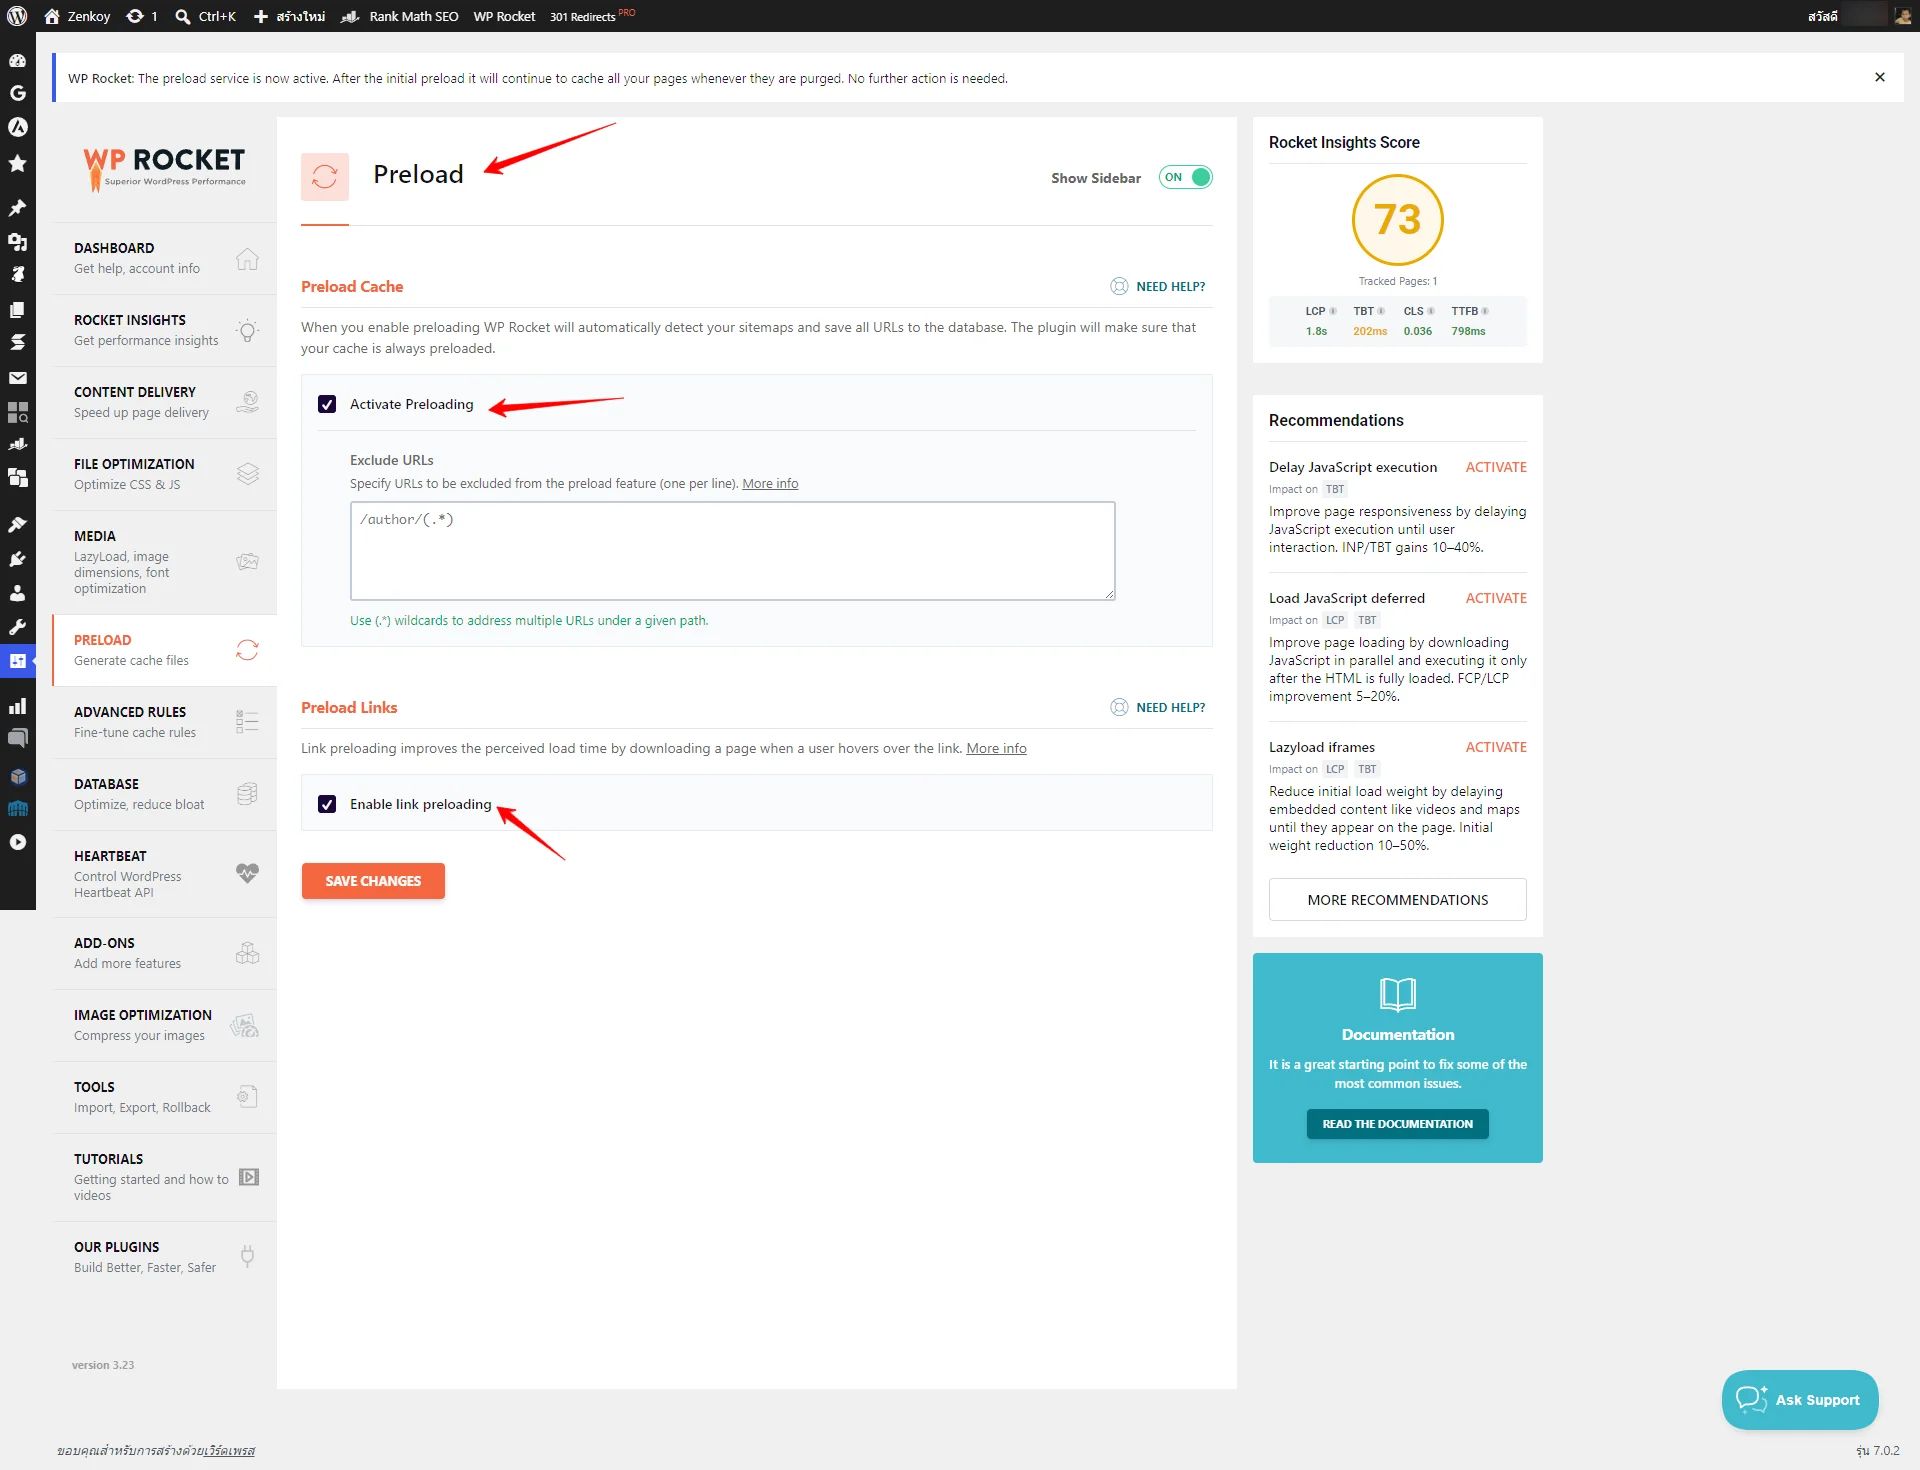Open the Astra icon in admin sidebar
1920x1470 pixels.
[x=17, y=127]
